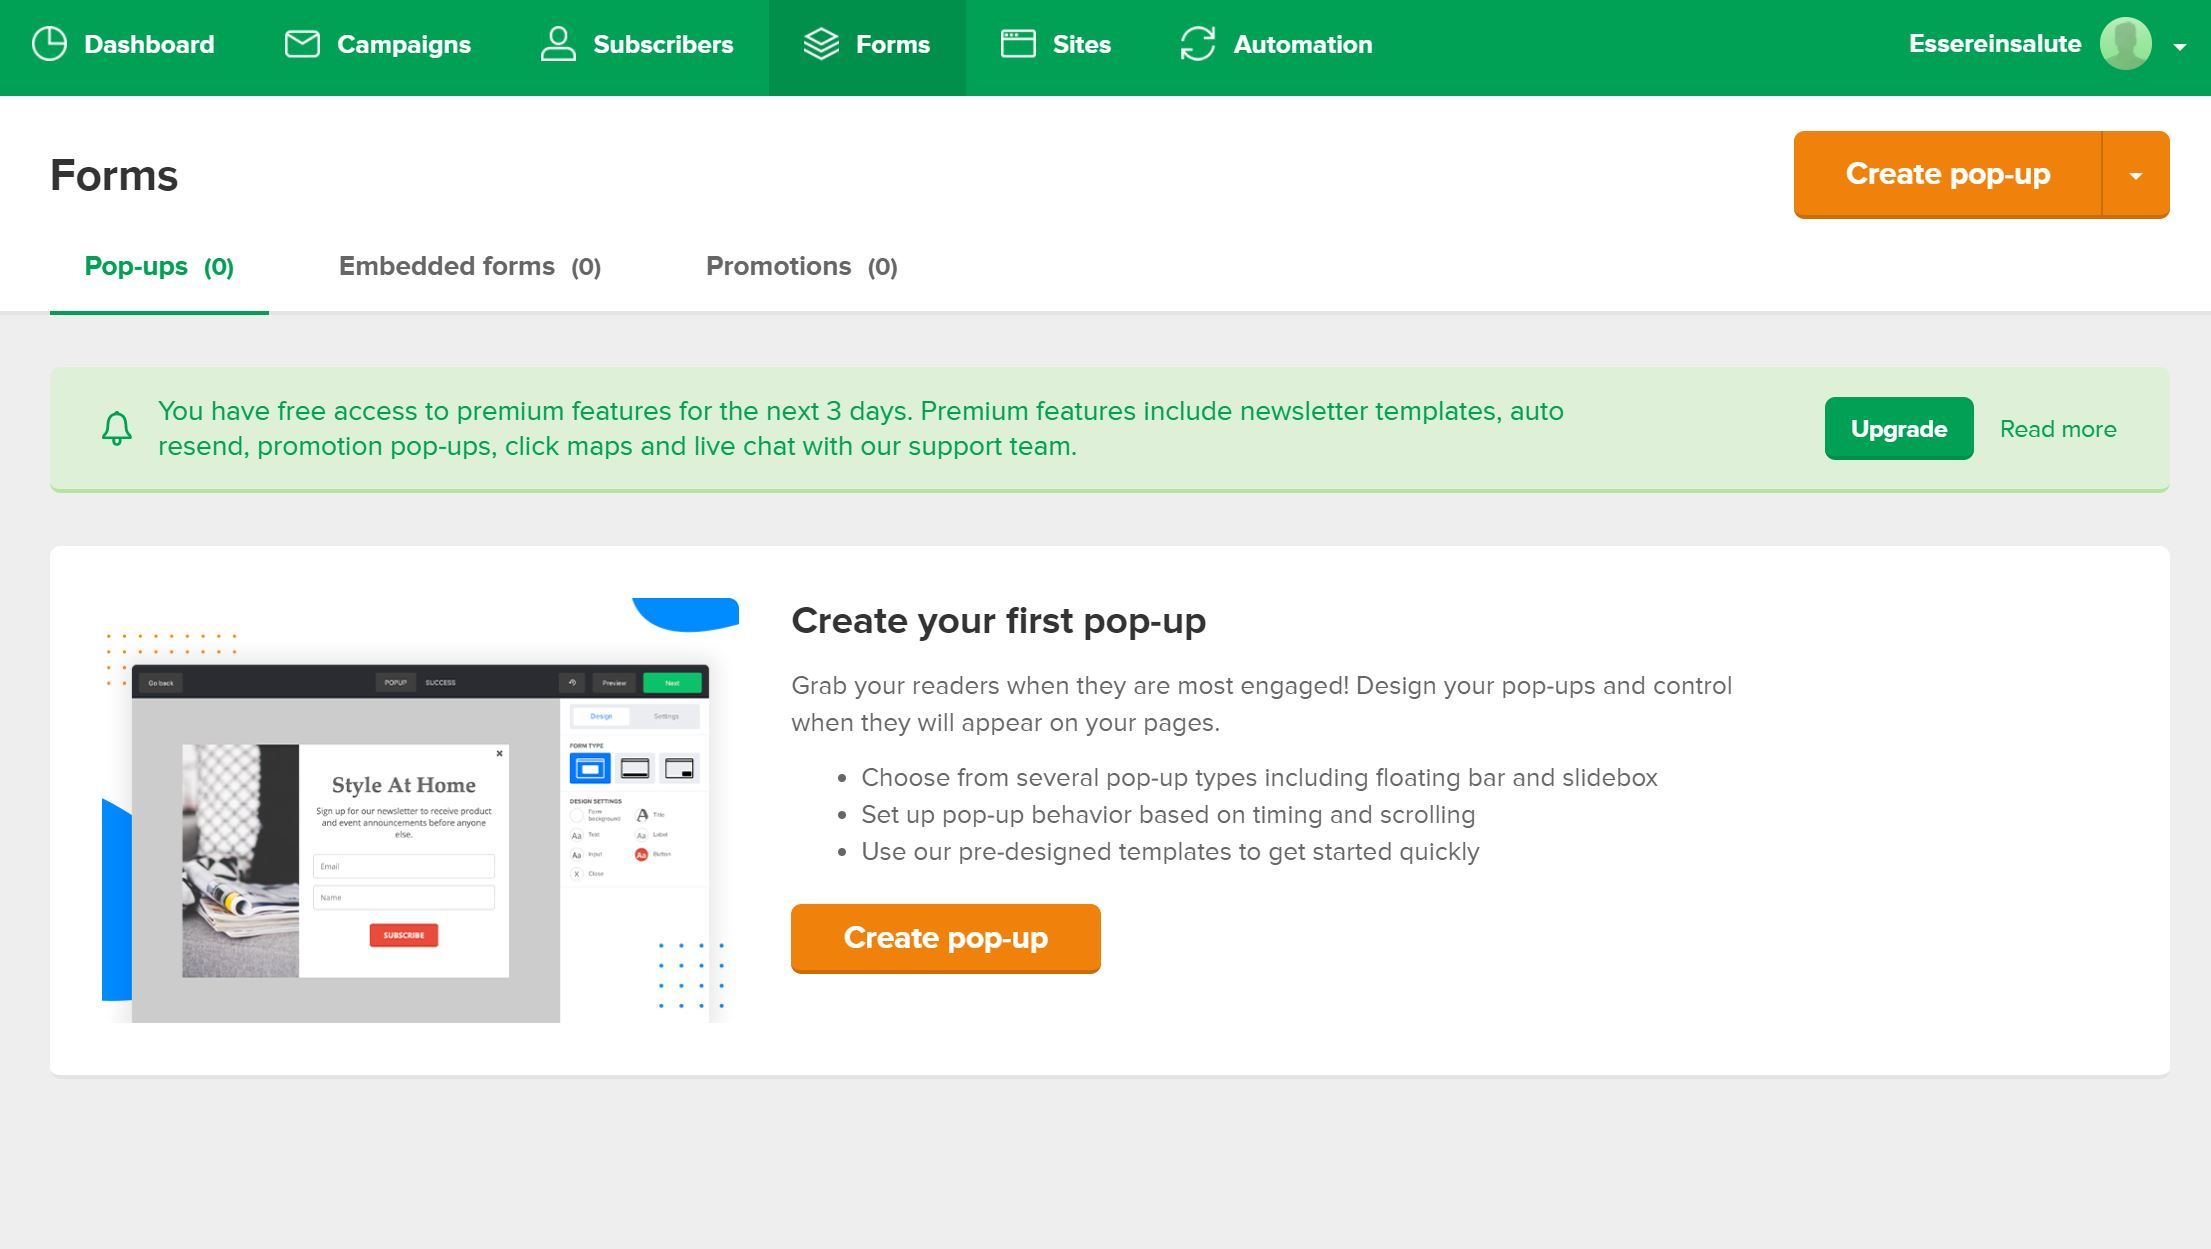
Task: Click the notification bell icon in banner
Action: click(x=117, y=429)
